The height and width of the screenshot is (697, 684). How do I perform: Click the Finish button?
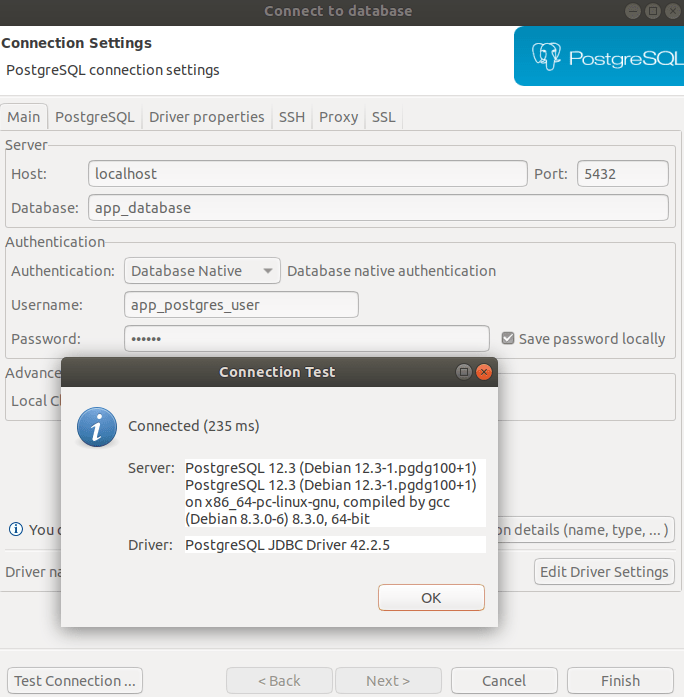coord(620,681)
